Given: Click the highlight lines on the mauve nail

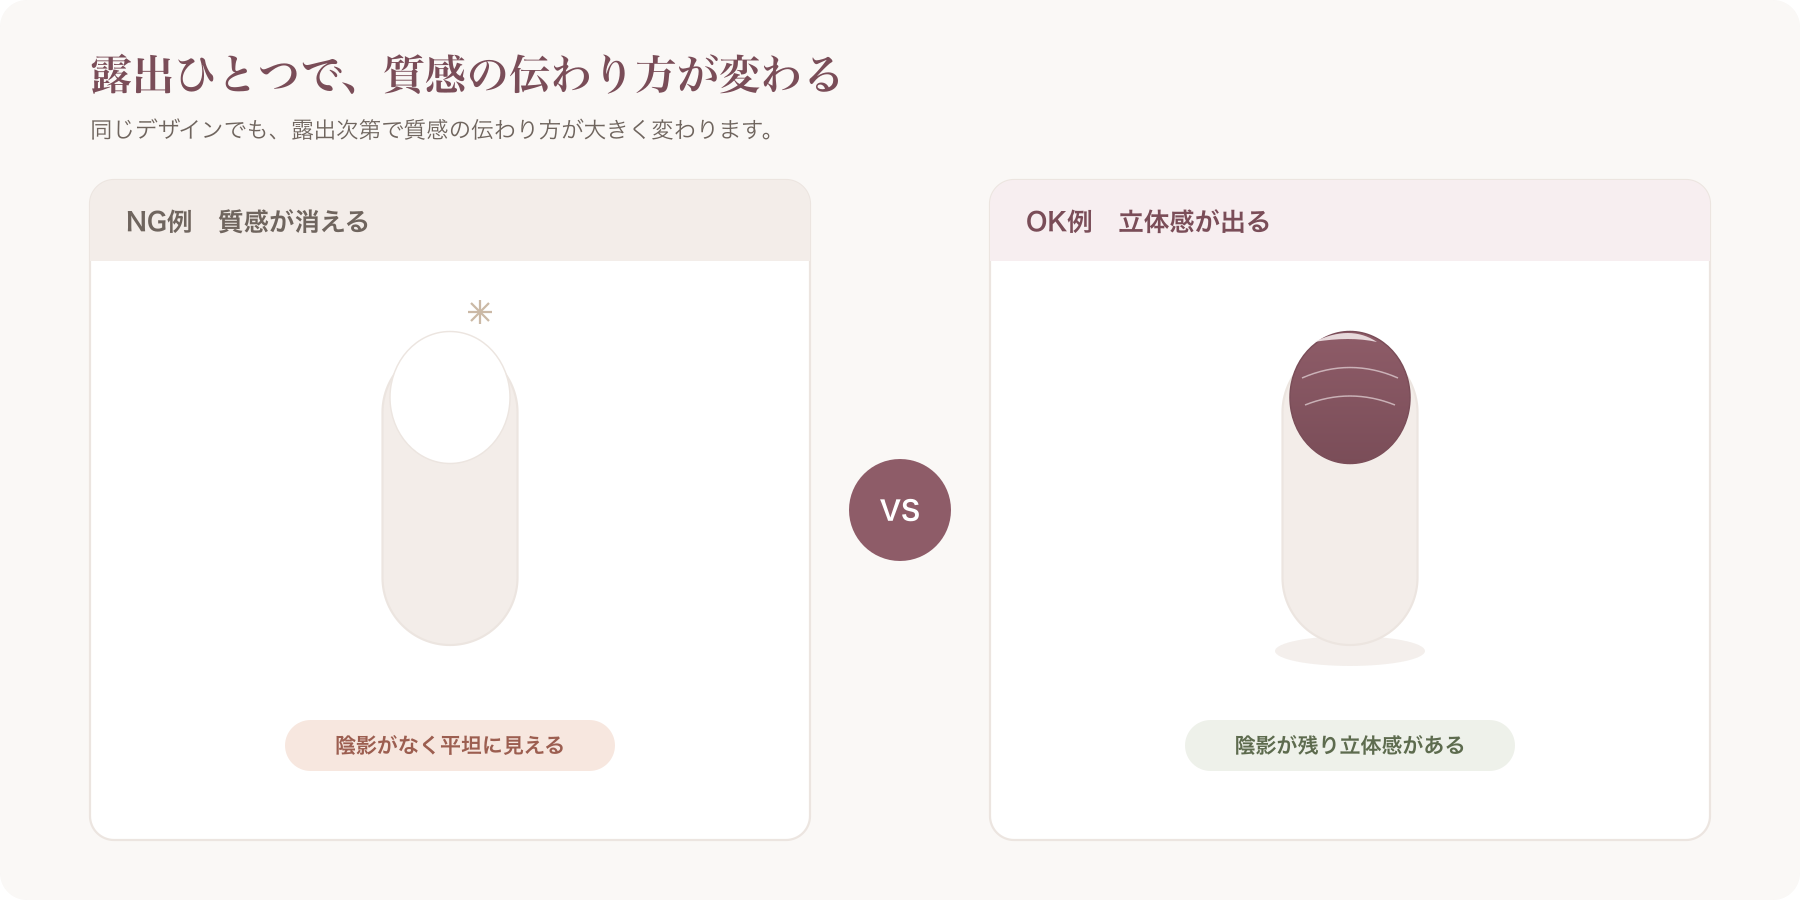Looking at the screenshot, I should [x=1350, y=386].
